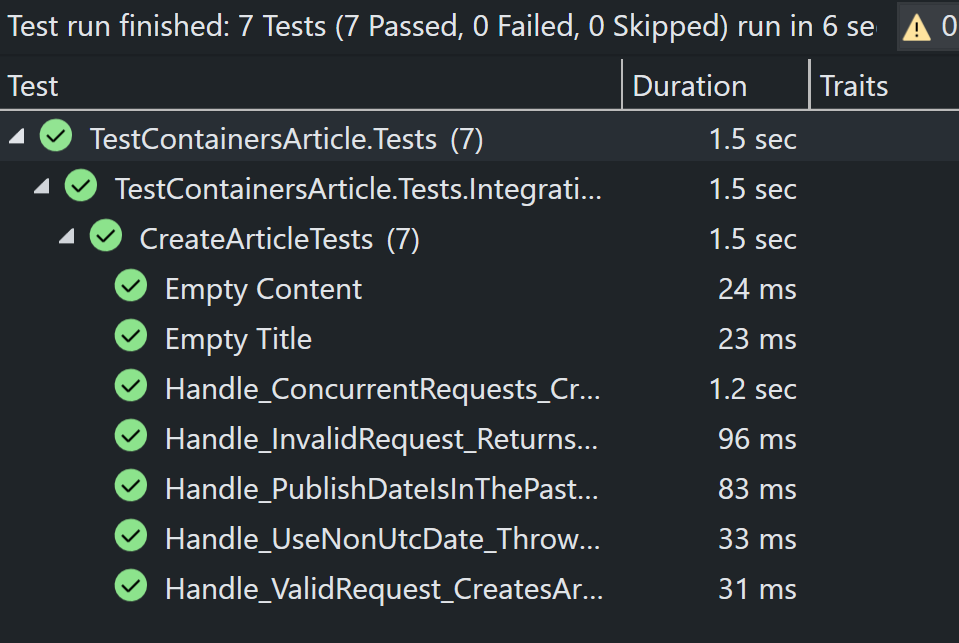Click the test run finished summary text

point(440,27)
